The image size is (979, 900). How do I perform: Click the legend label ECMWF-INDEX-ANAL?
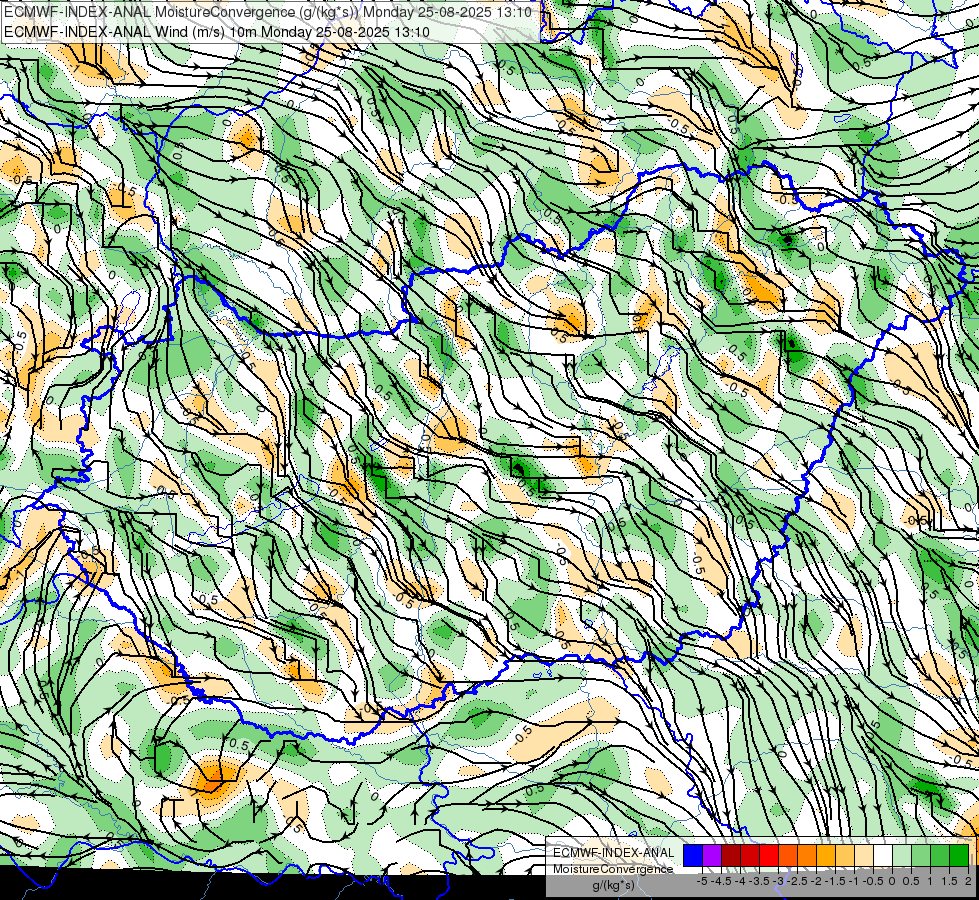[x=613, y=853]
